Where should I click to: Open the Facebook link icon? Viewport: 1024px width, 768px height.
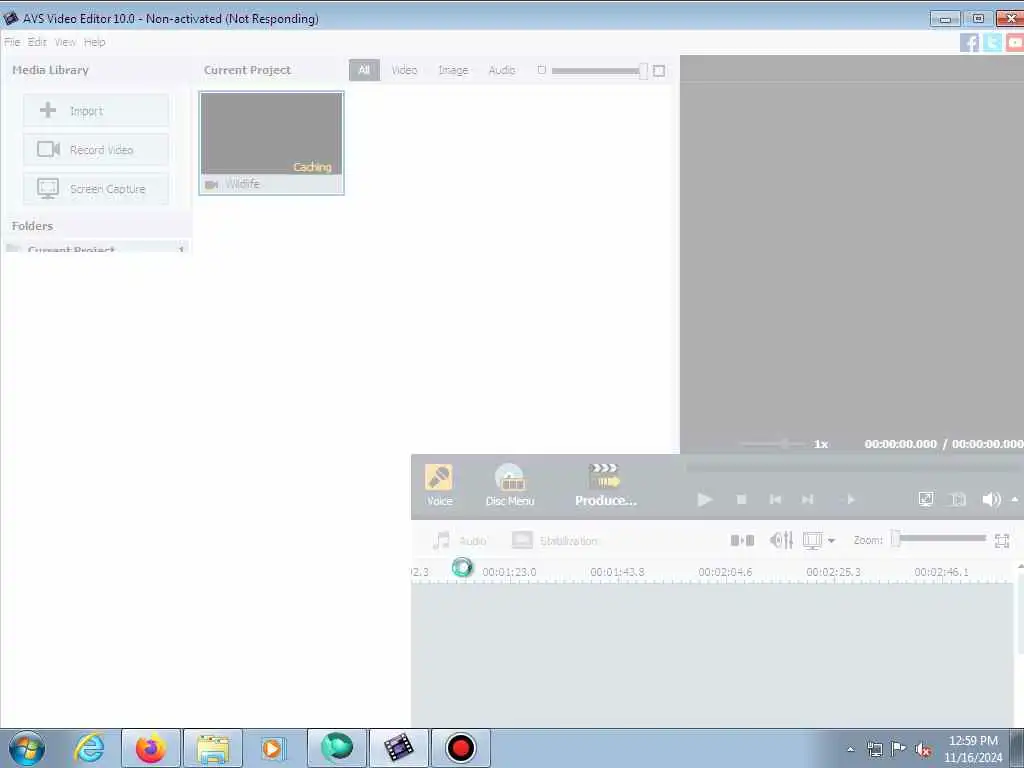[969, 42]
